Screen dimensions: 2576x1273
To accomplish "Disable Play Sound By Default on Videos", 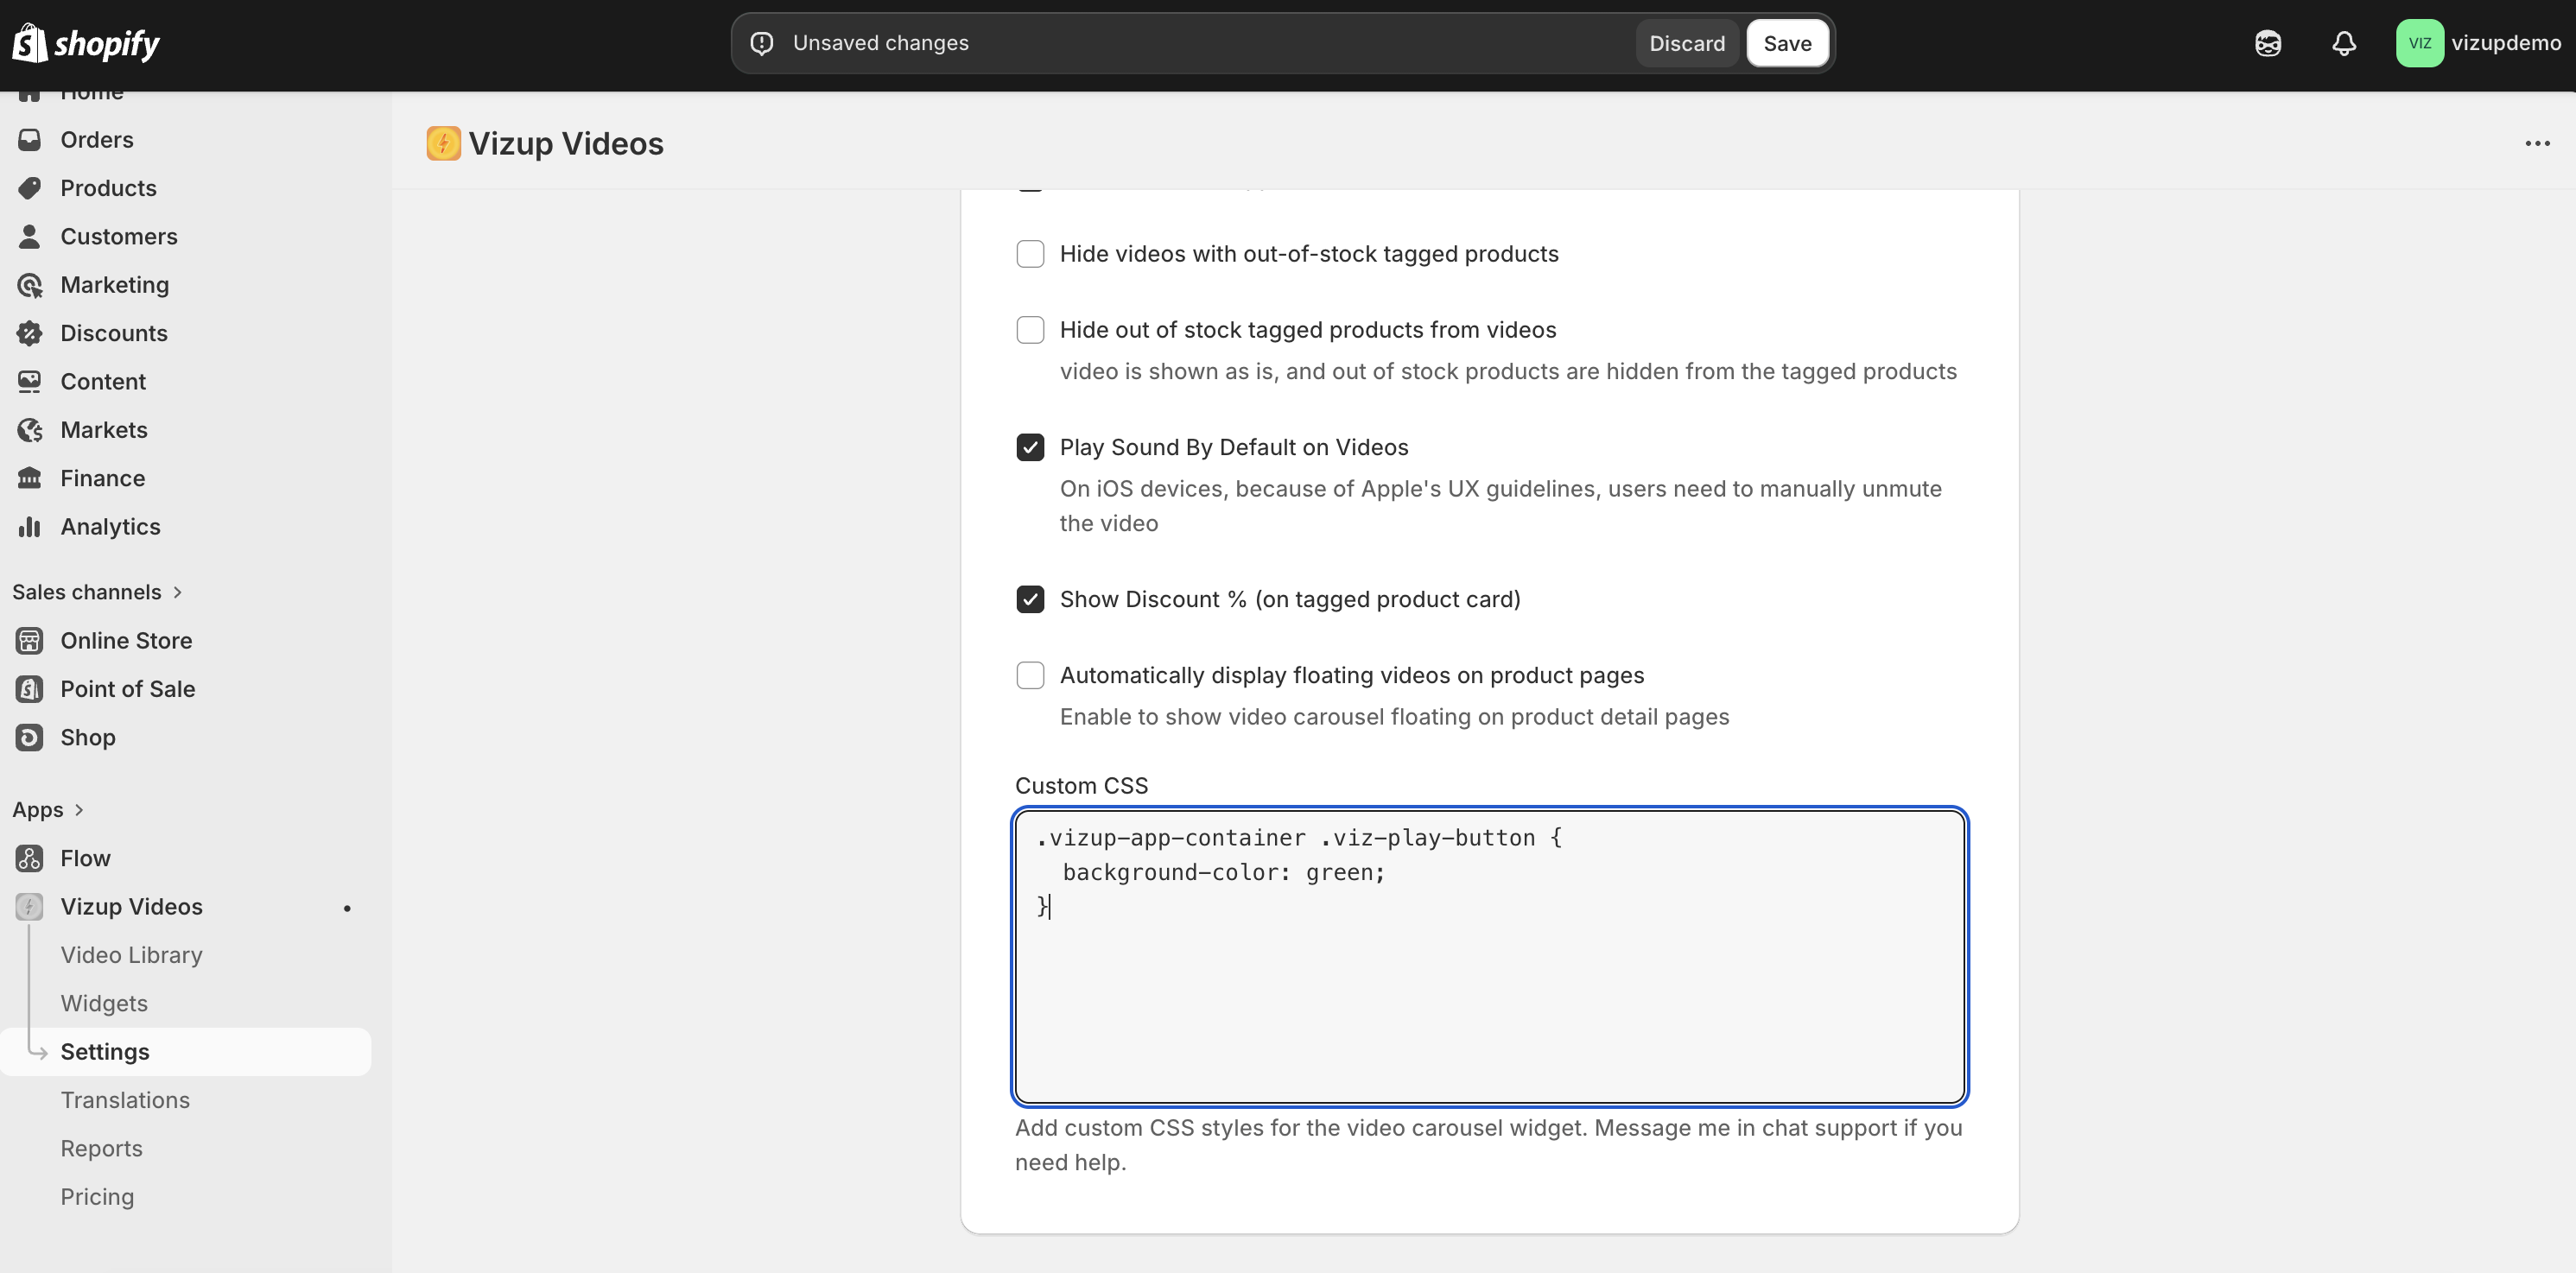I will [x=1030, y=447].
